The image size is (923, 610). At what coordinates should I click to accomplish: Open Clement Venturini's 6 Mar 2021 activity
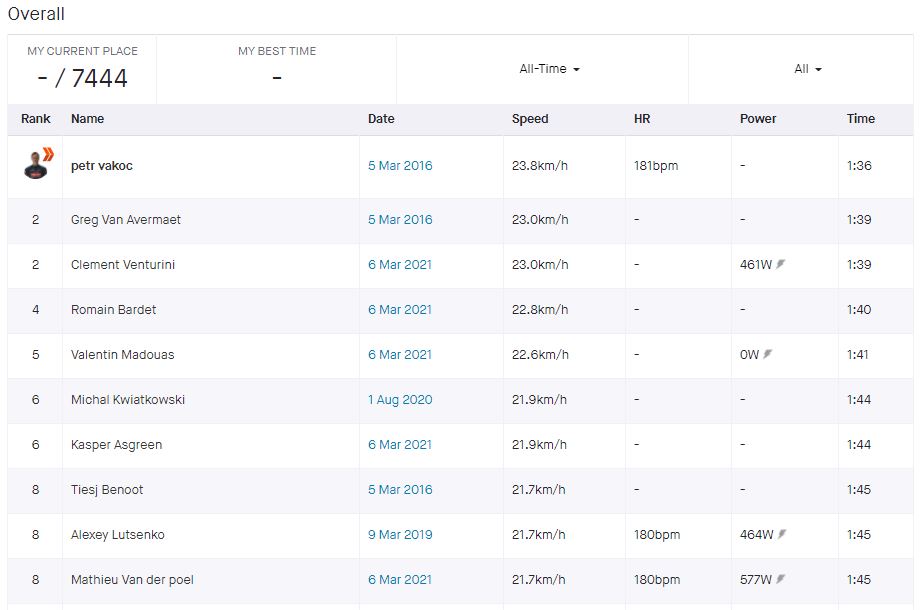[400, 264]
